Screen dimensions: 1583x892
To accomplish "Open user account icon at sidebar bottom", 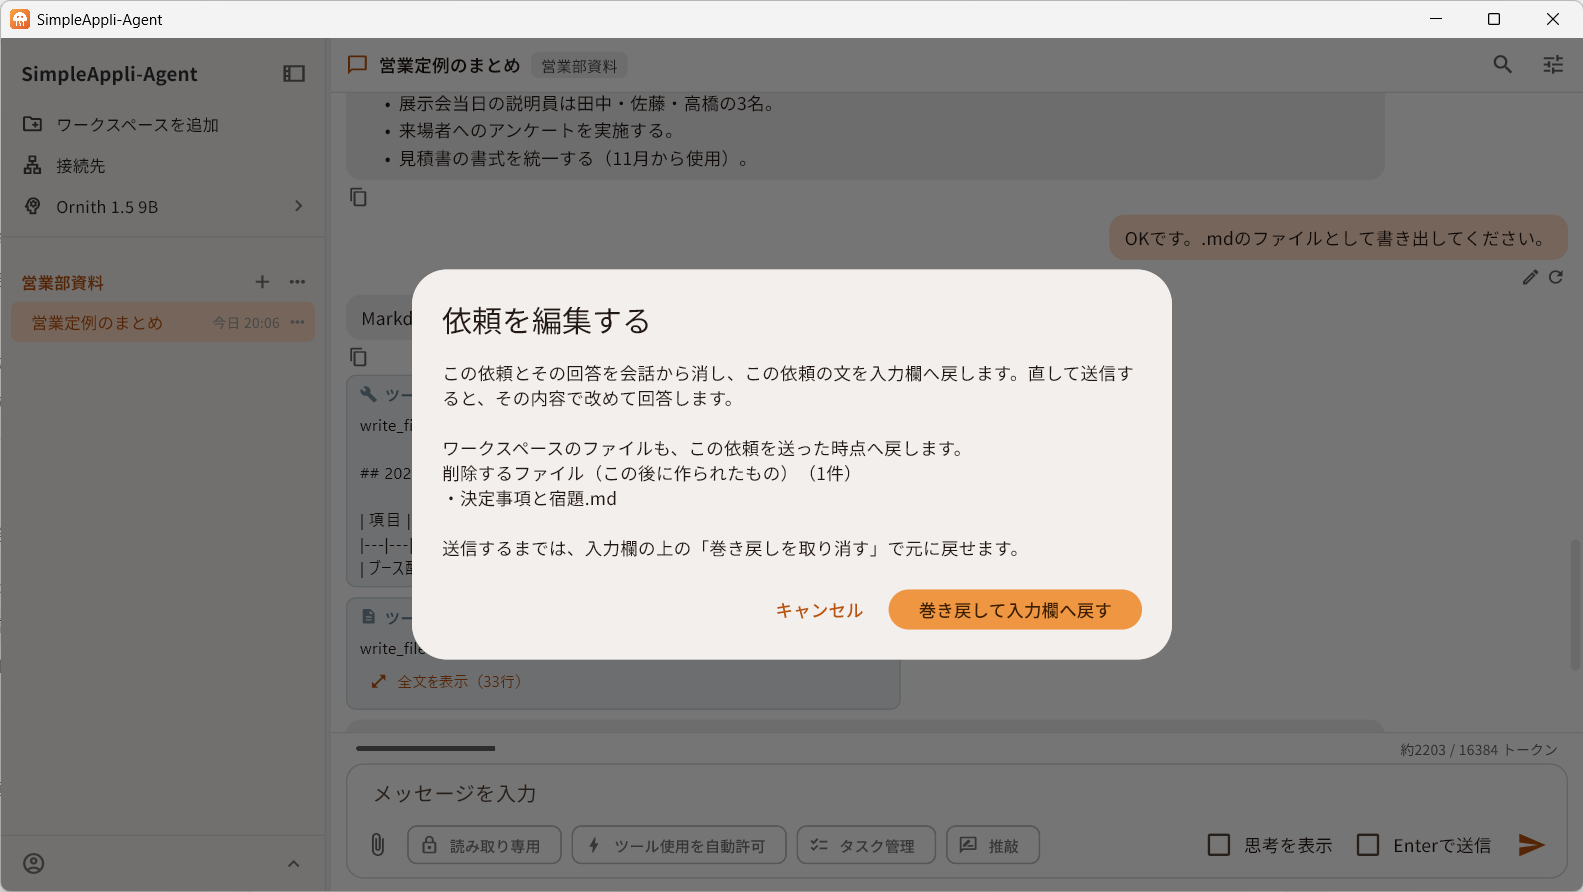I will click(34, 863).
